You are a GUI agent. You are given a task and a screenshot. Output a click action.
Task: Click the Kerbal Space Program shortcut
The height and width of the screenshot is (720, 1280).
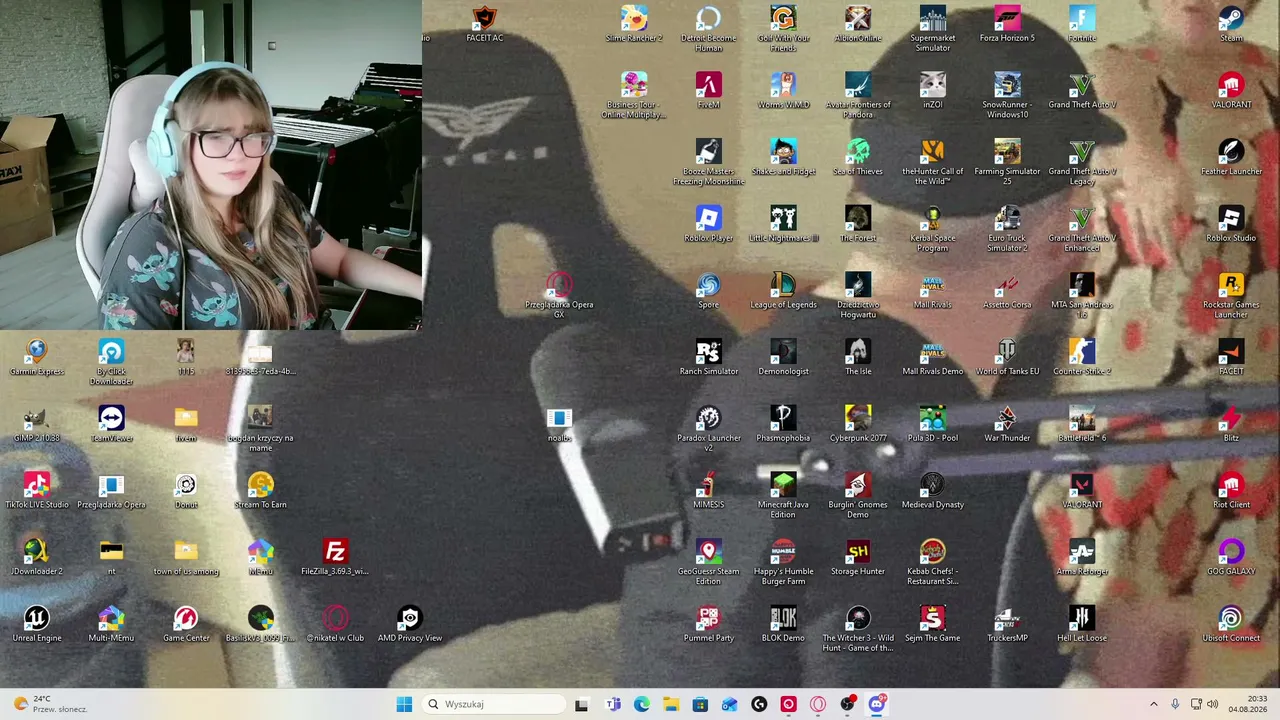pyautogui.click(x=932, y=229)
